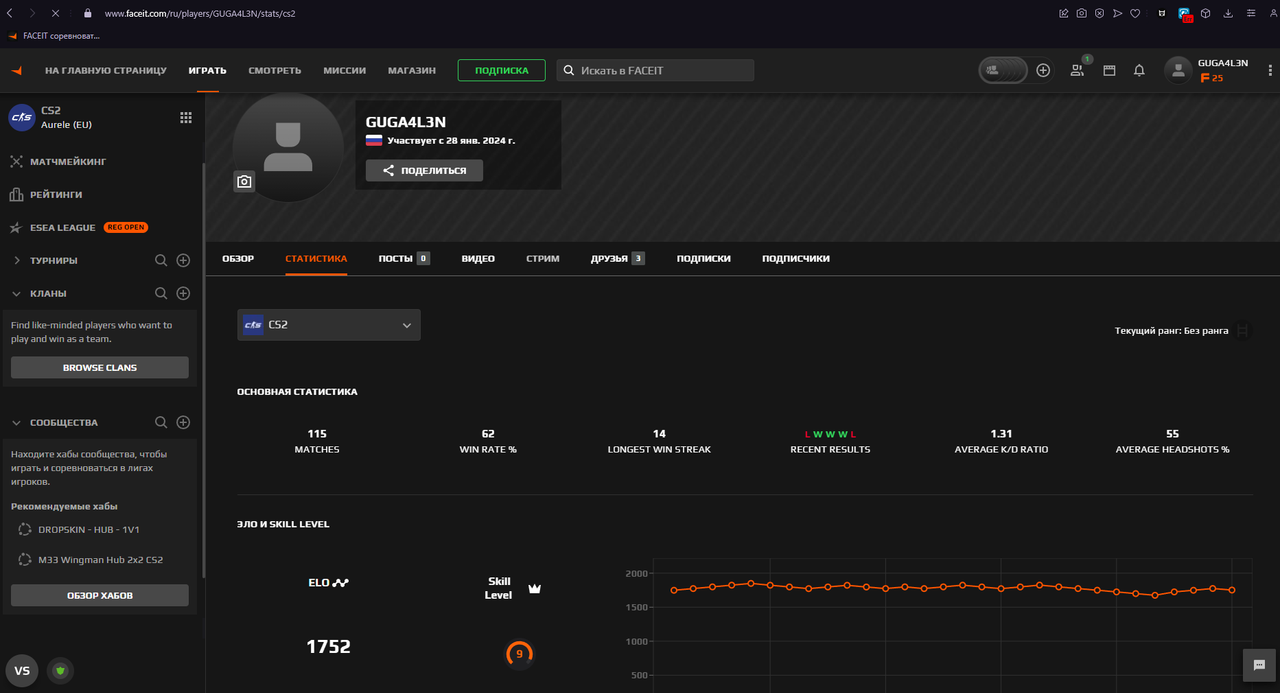Click the browser heart bookmark icon
The width and height of the screenshot is (1280, 693).
coord(1135,14)
